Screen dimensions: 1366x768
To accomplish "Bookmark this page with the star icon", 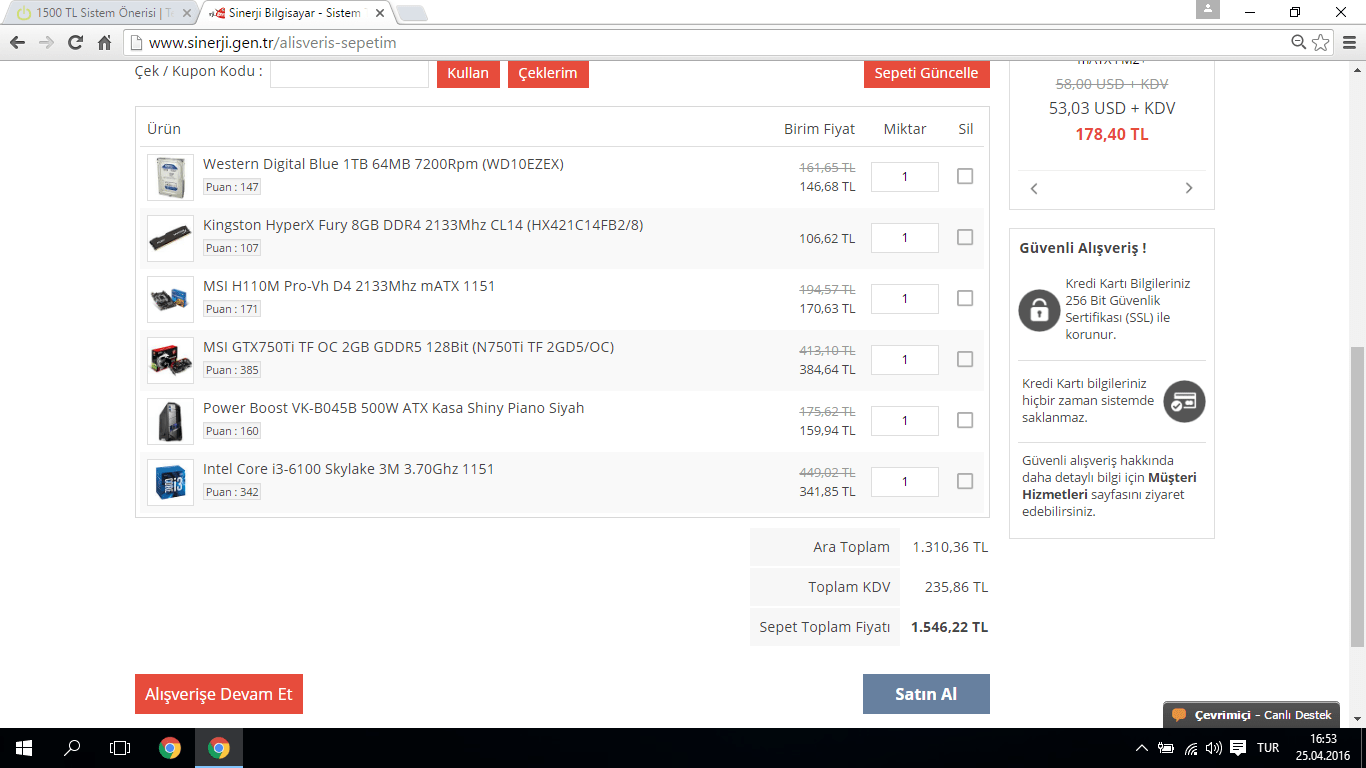I will coord(1321,42).
